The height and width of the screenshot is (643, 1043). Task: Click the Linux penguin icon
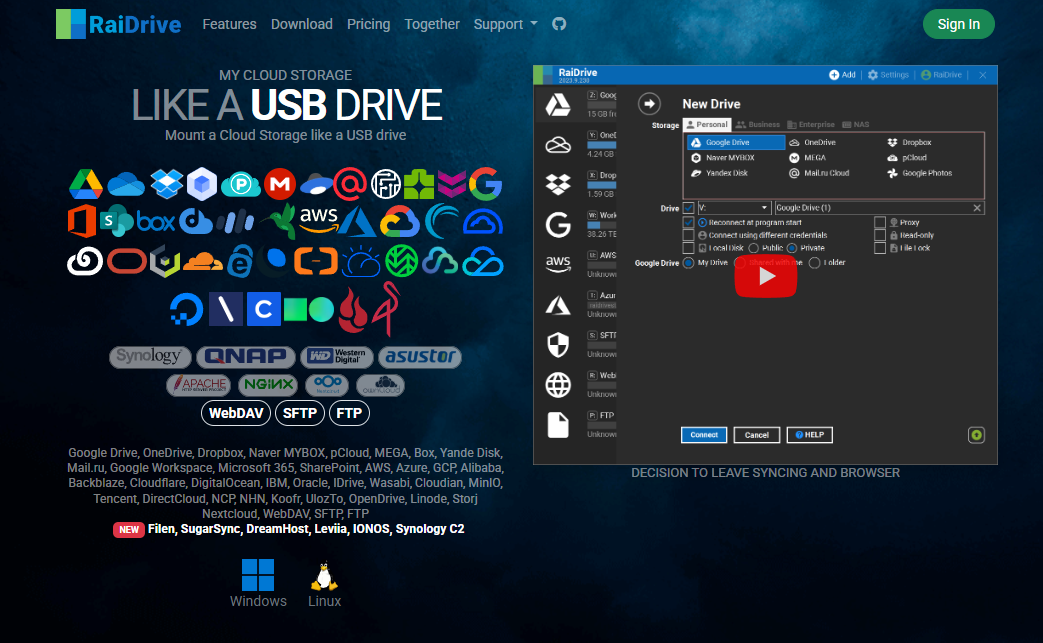324,576
